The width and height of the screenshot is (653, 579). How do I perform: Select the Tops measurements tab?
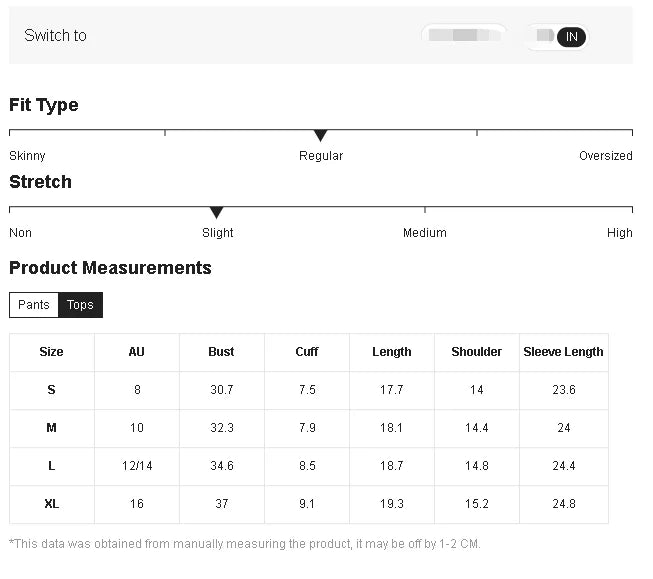81,305
